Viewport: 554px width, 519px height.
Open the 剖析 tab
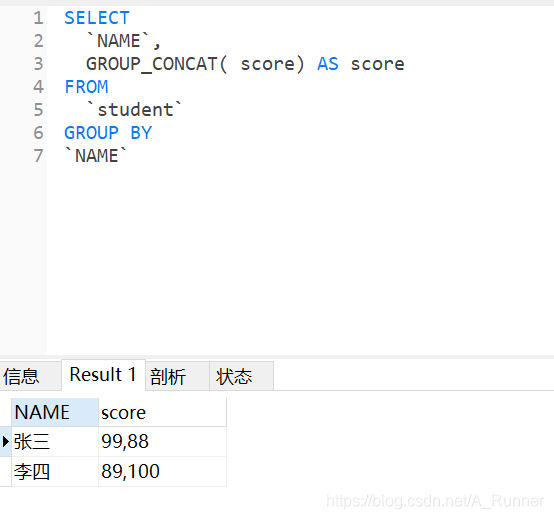click(x=177, y=376)
